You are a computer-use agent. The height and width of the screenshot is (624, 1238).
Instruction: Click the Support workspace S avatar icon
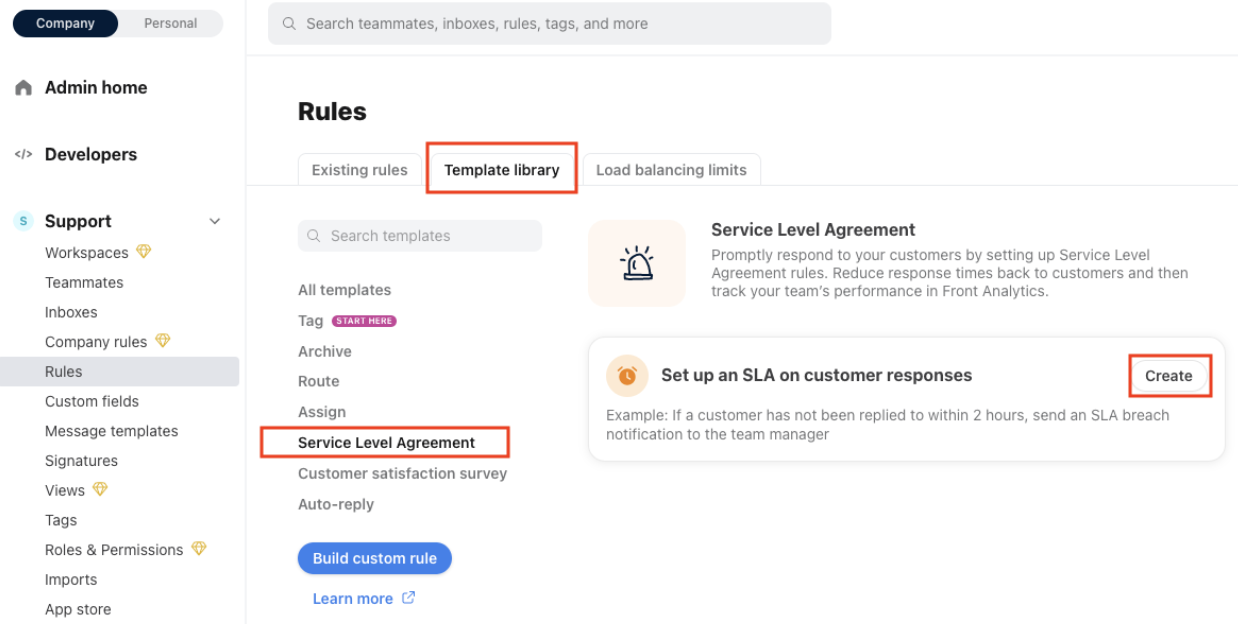23,221
